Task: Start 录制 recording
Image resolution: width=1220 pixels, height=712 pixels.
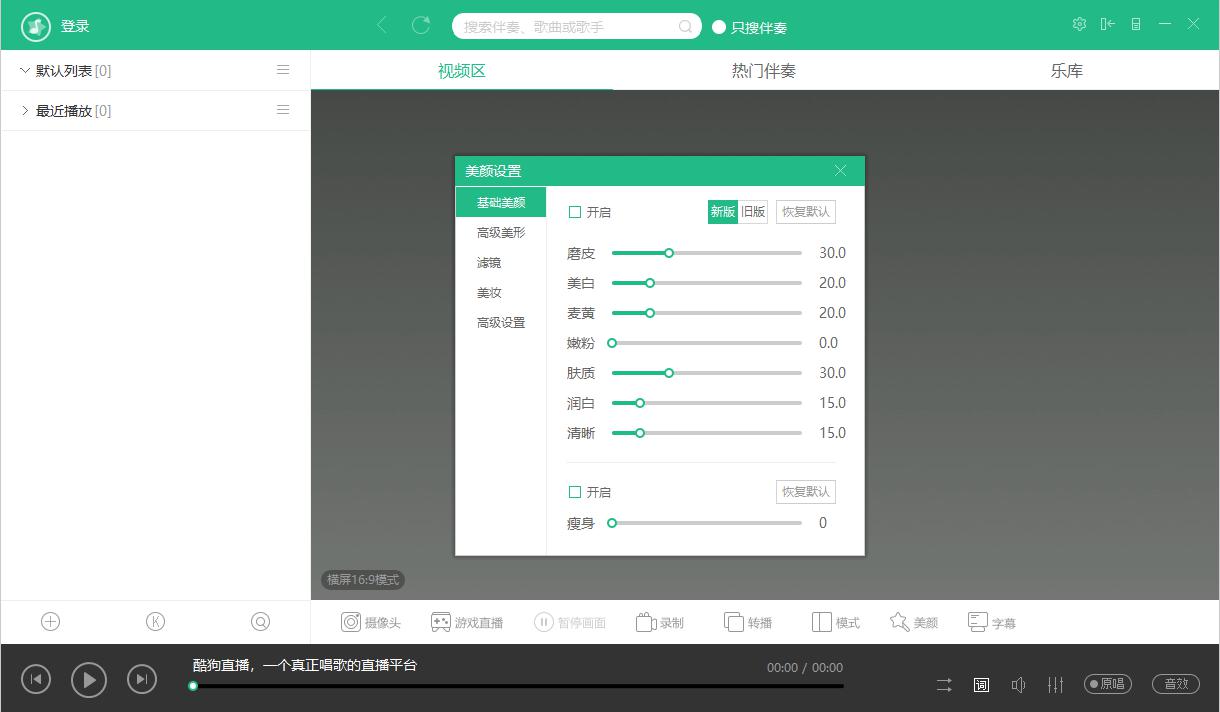Action: click(660, 622)
